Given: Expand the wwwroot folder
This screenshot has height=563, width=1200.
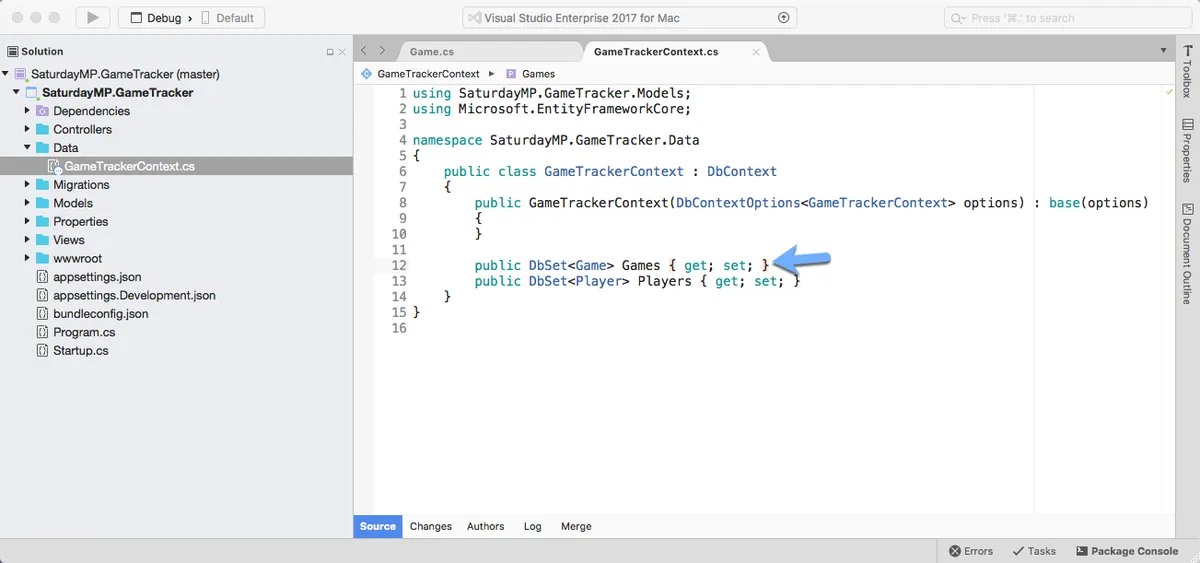Looking at the screenshot, I should coord(28,258).
